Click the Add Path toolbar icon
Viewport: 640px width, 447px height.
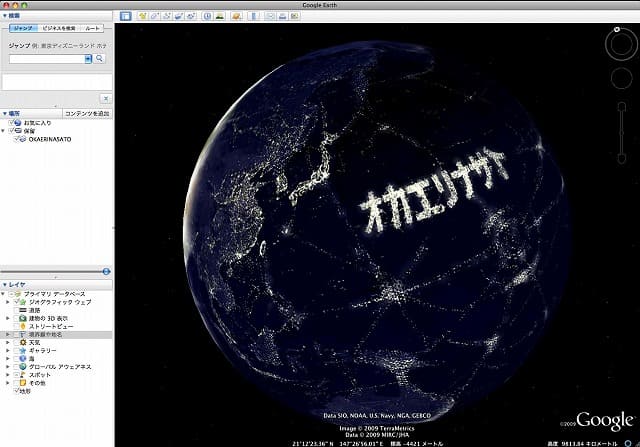pyautogui.click(x=167, y=16)
